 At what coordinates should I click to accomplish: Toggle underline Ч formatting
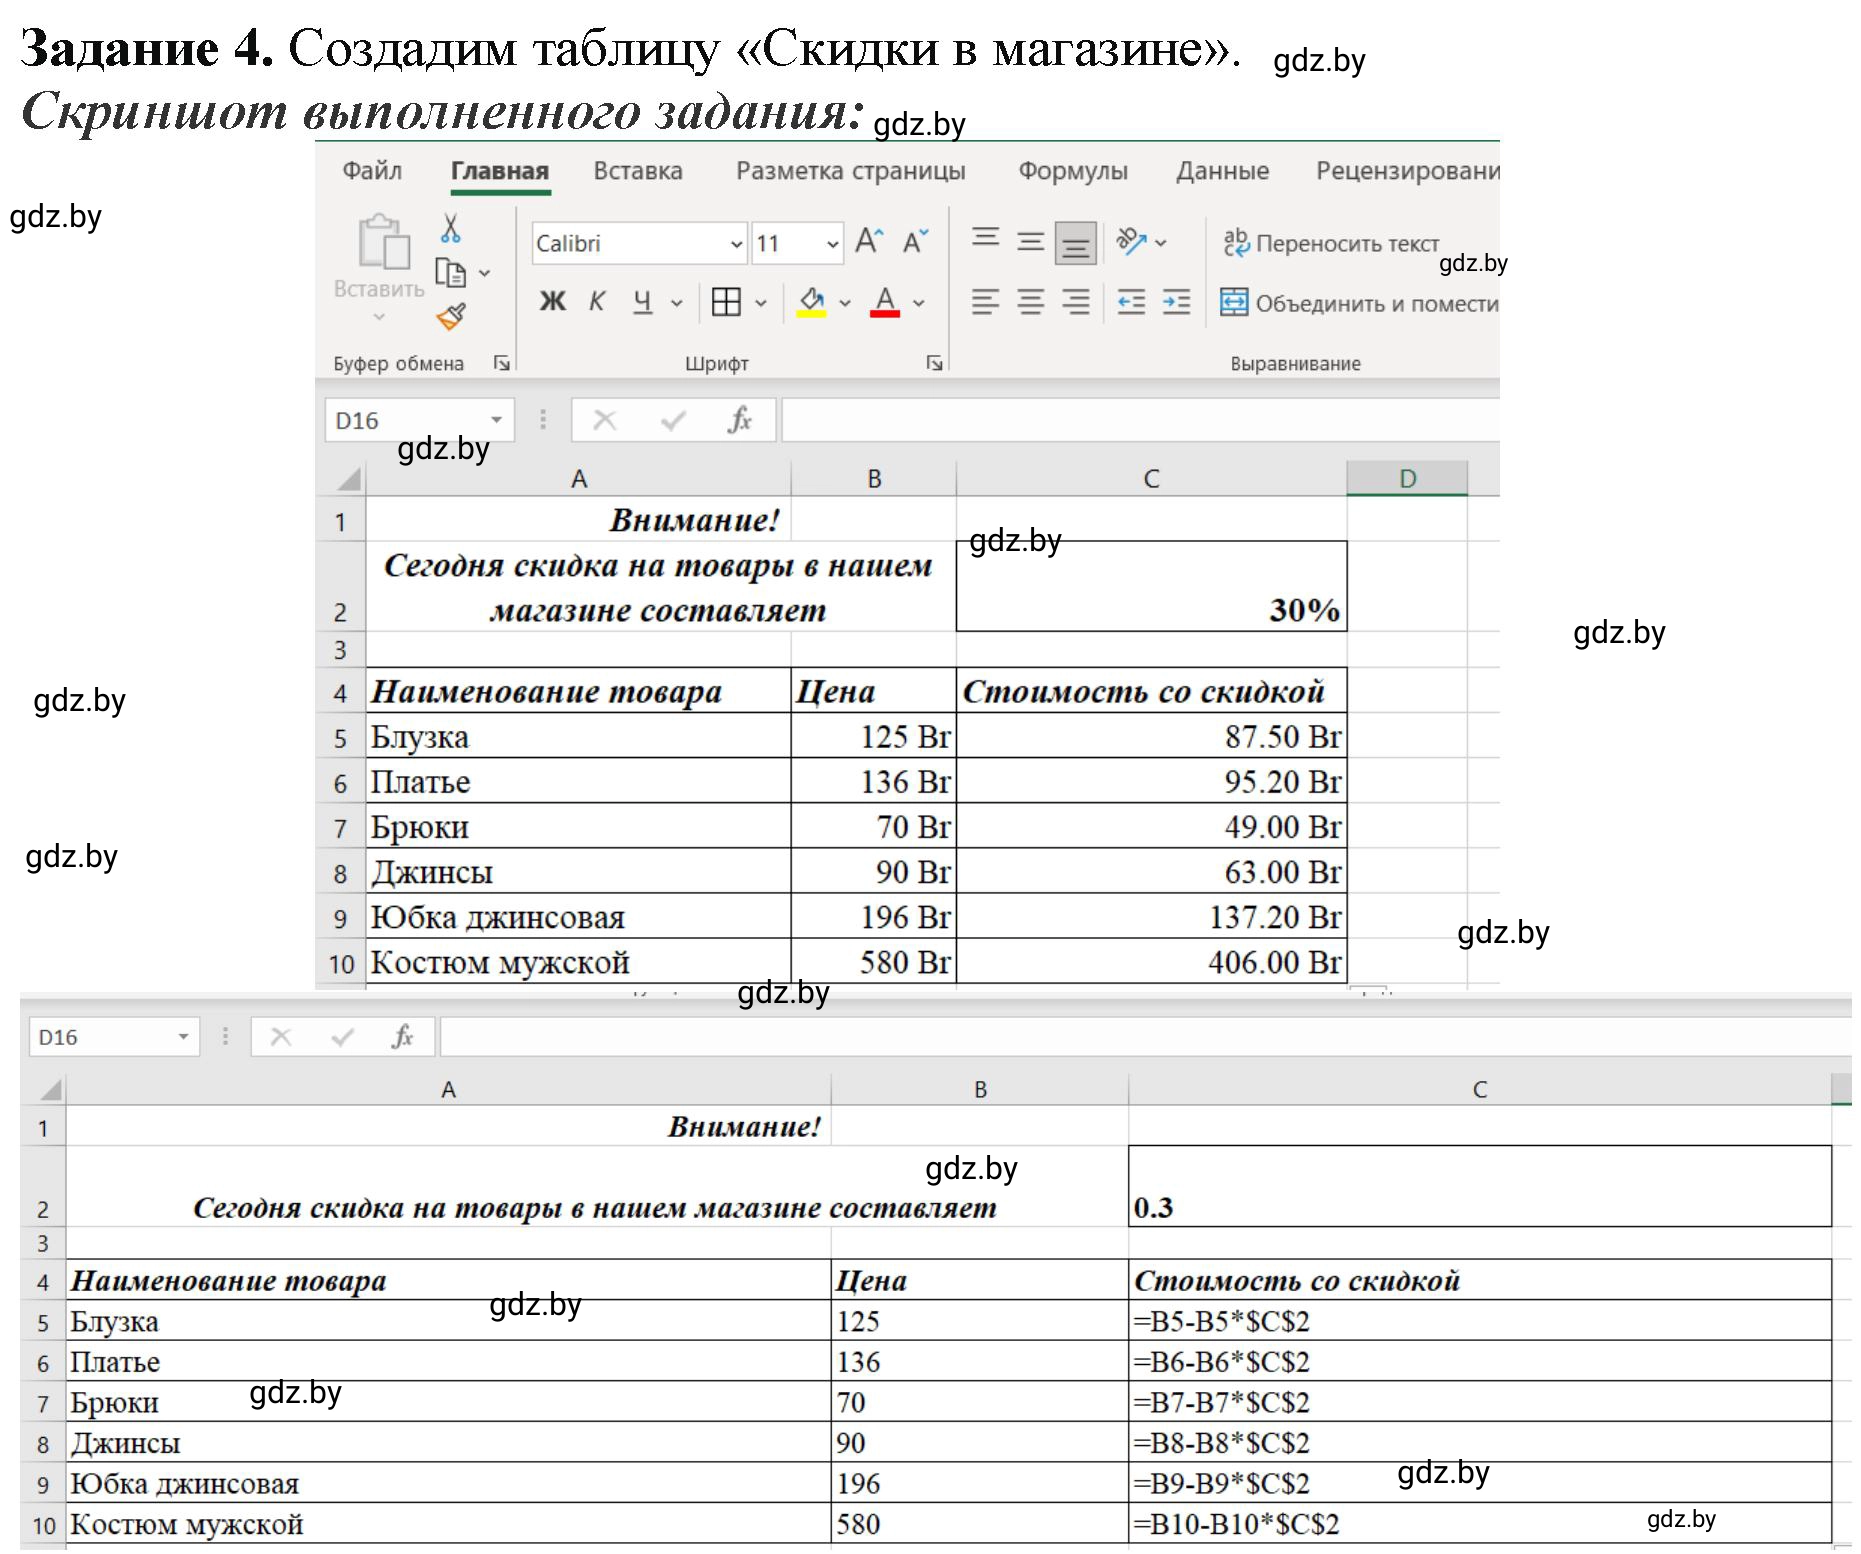pyautogui.click(x=643, y=301)
